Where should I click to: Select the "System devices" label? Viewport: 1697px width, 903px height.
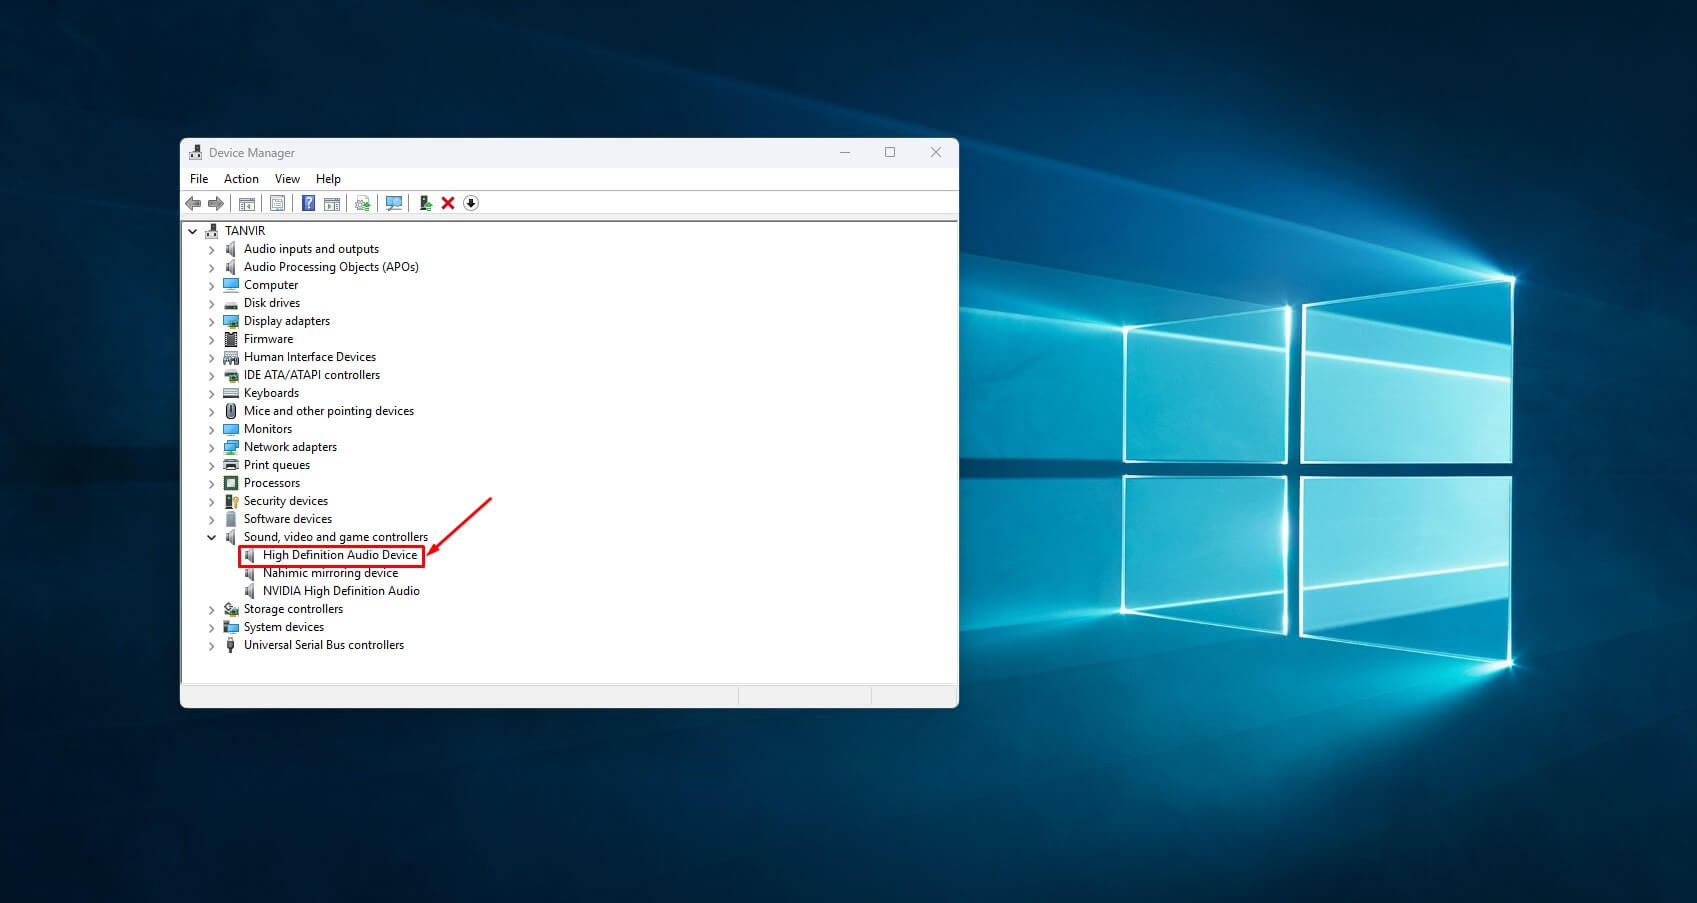(284, 627)
